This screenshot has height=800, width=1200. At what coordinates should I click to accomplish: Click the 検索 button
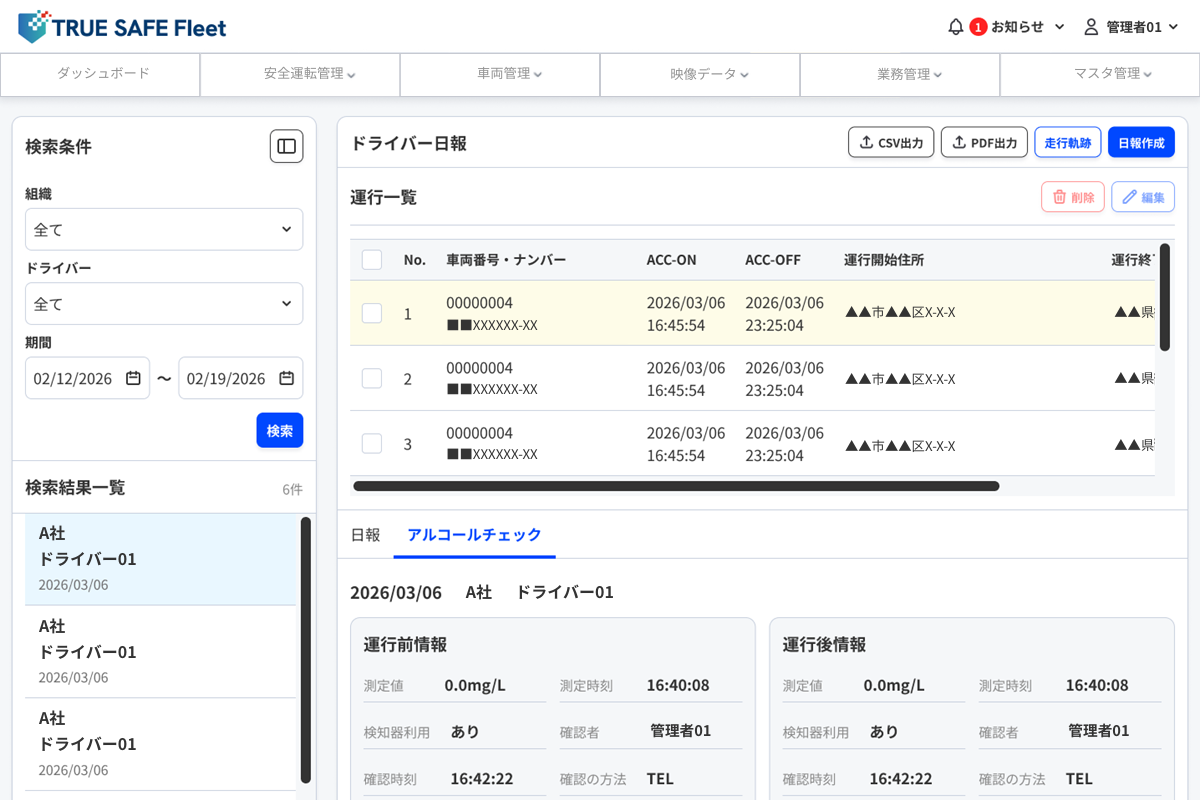(280, 430)
